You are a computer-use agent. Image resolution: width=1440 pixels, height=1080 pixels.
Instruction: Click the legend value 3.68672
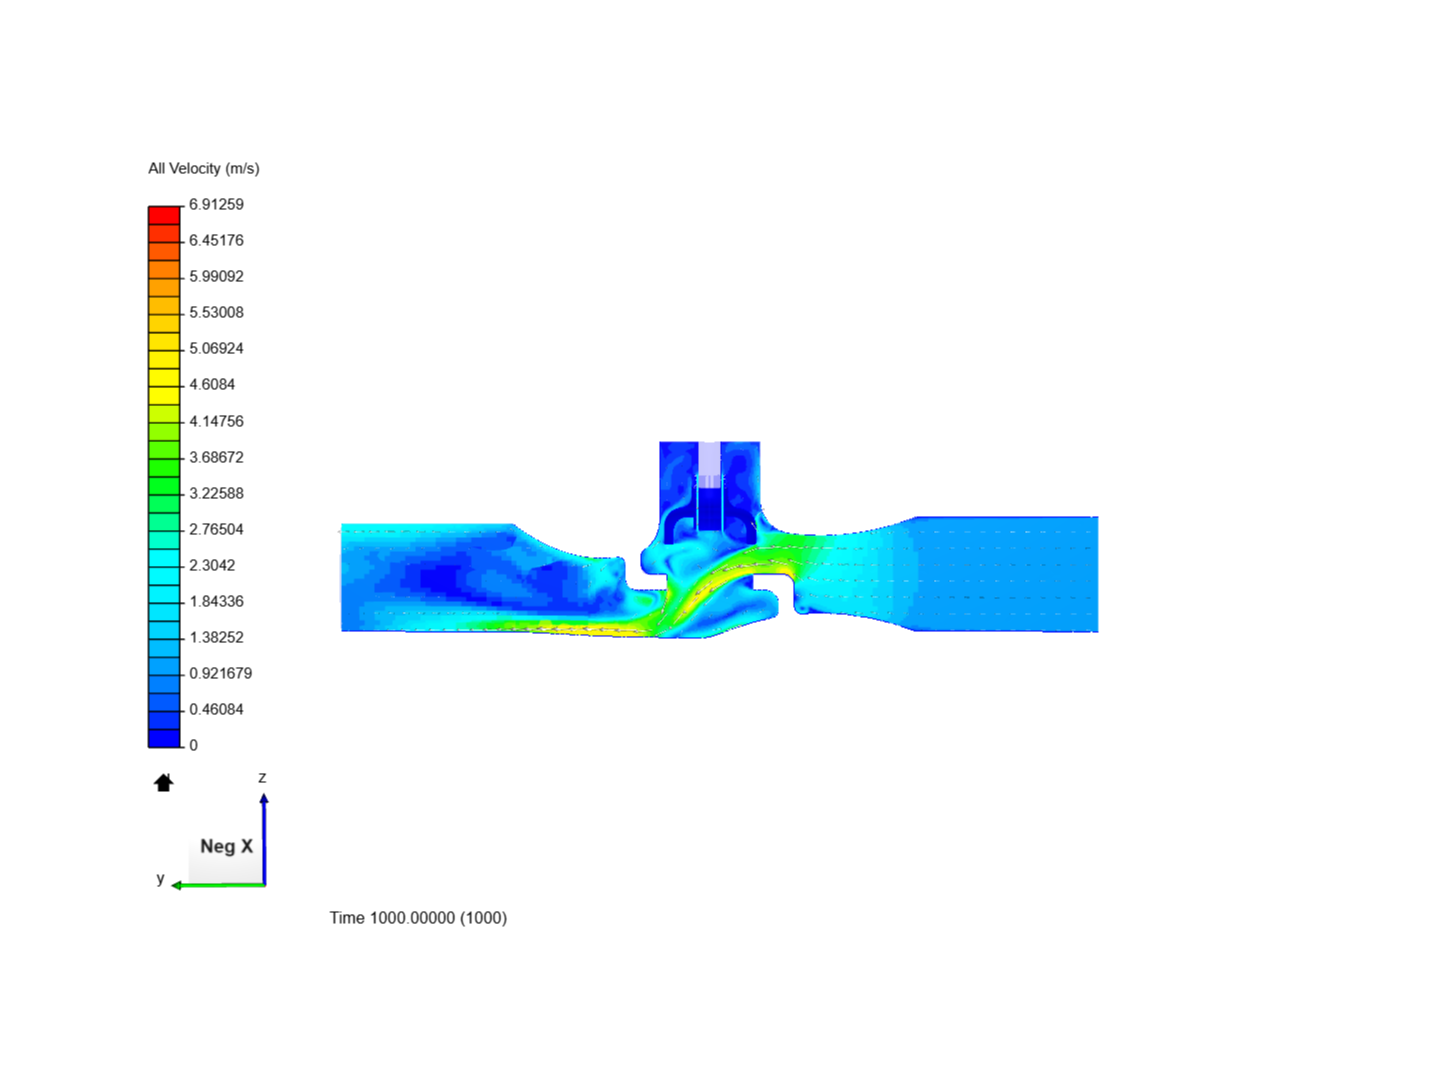pos(216,457)
